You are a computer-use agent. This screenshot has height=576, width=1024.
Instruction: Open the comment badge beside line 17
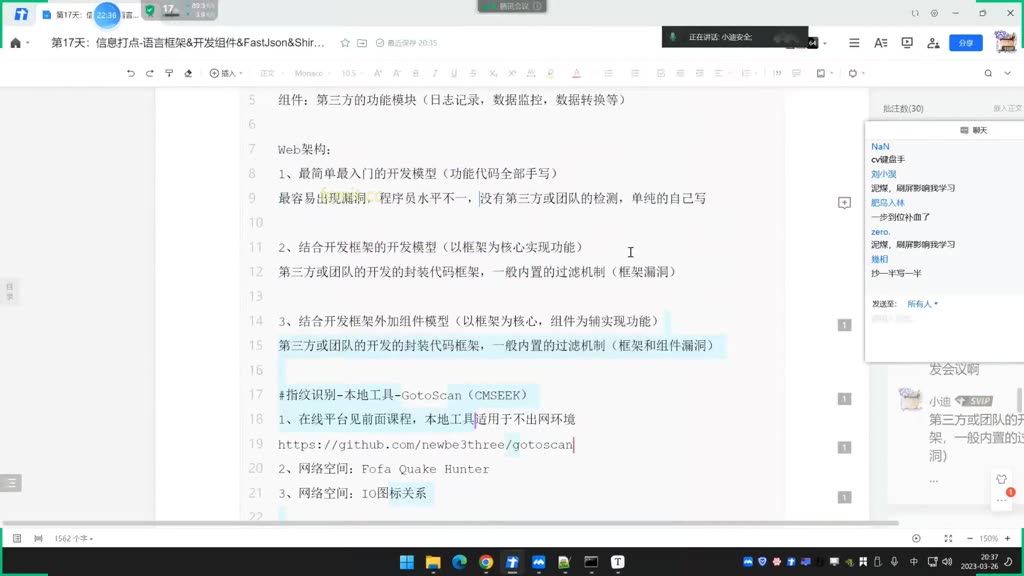[844, 399]
